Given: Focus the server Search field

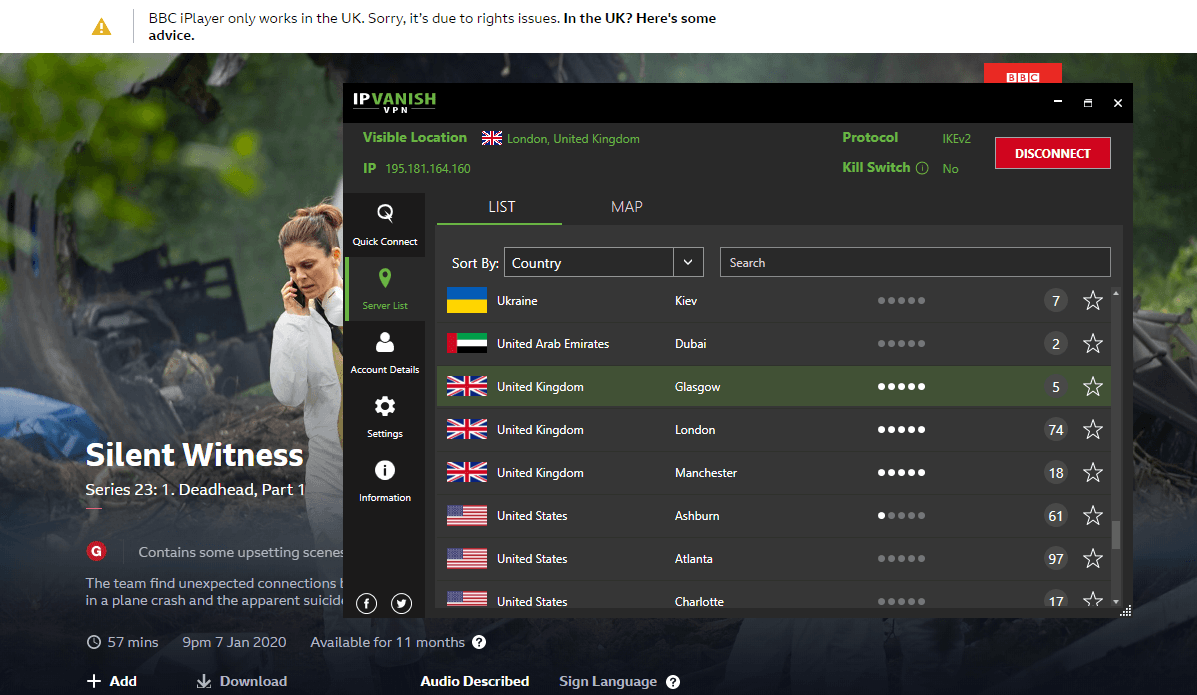Looking at the screenshot, I should click(x=915, y=262).
